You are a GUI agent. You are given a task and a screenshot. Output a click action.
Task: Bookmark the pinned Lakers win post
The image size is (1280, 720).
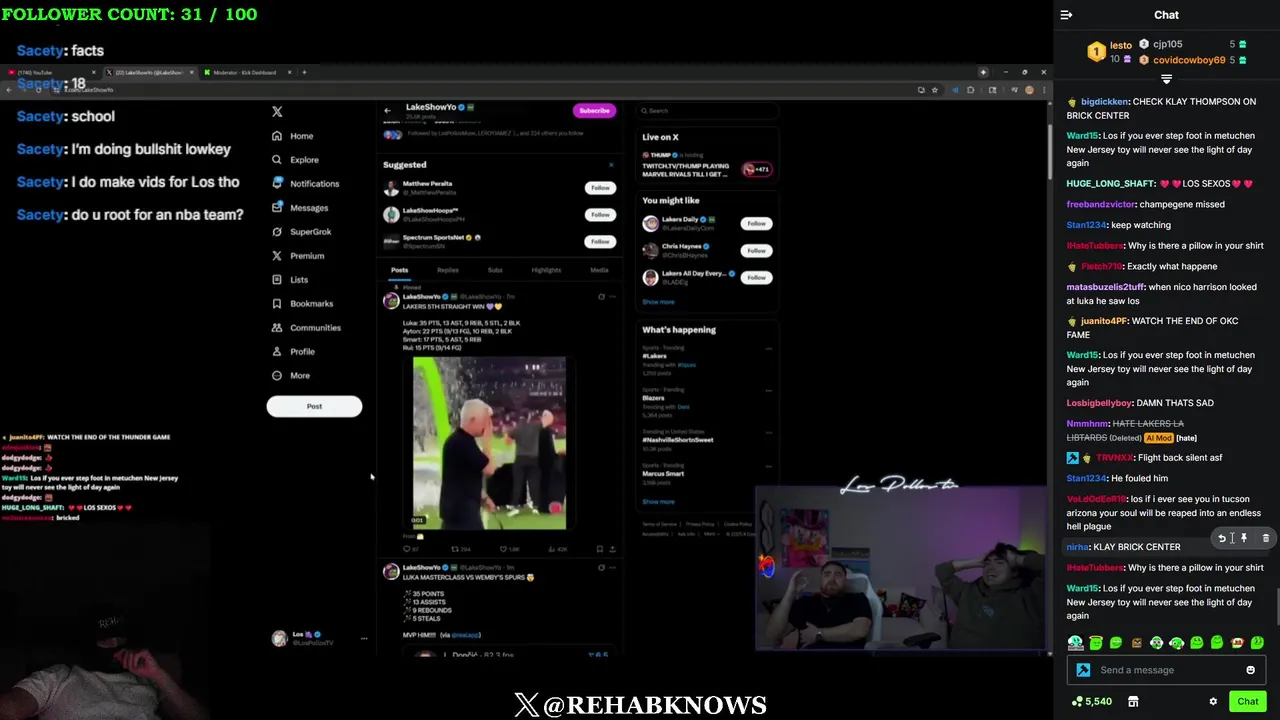point(599,549)
